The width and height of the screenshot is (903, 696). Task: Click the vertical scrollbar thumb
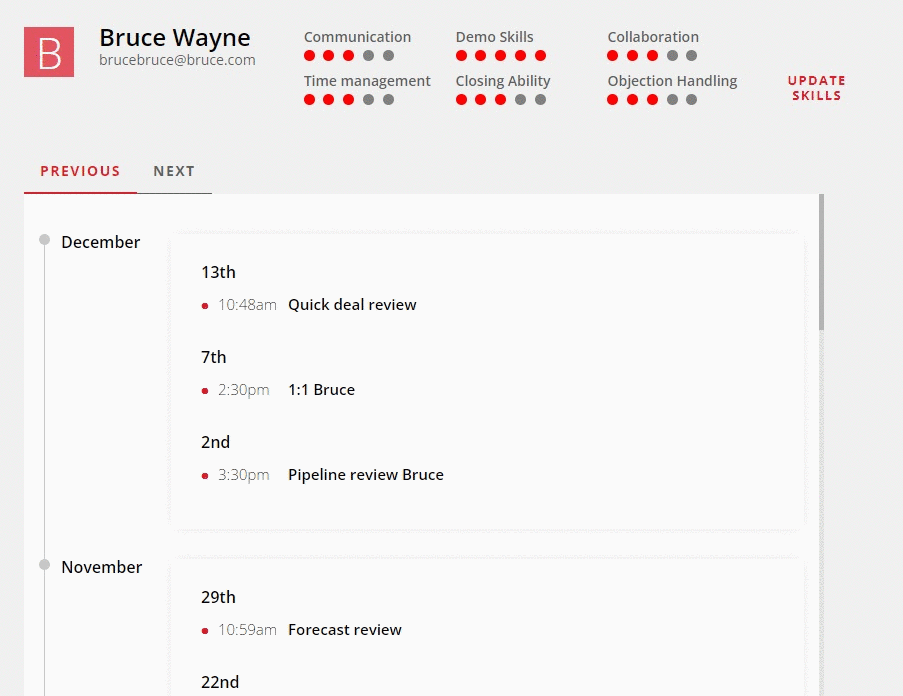821,262
